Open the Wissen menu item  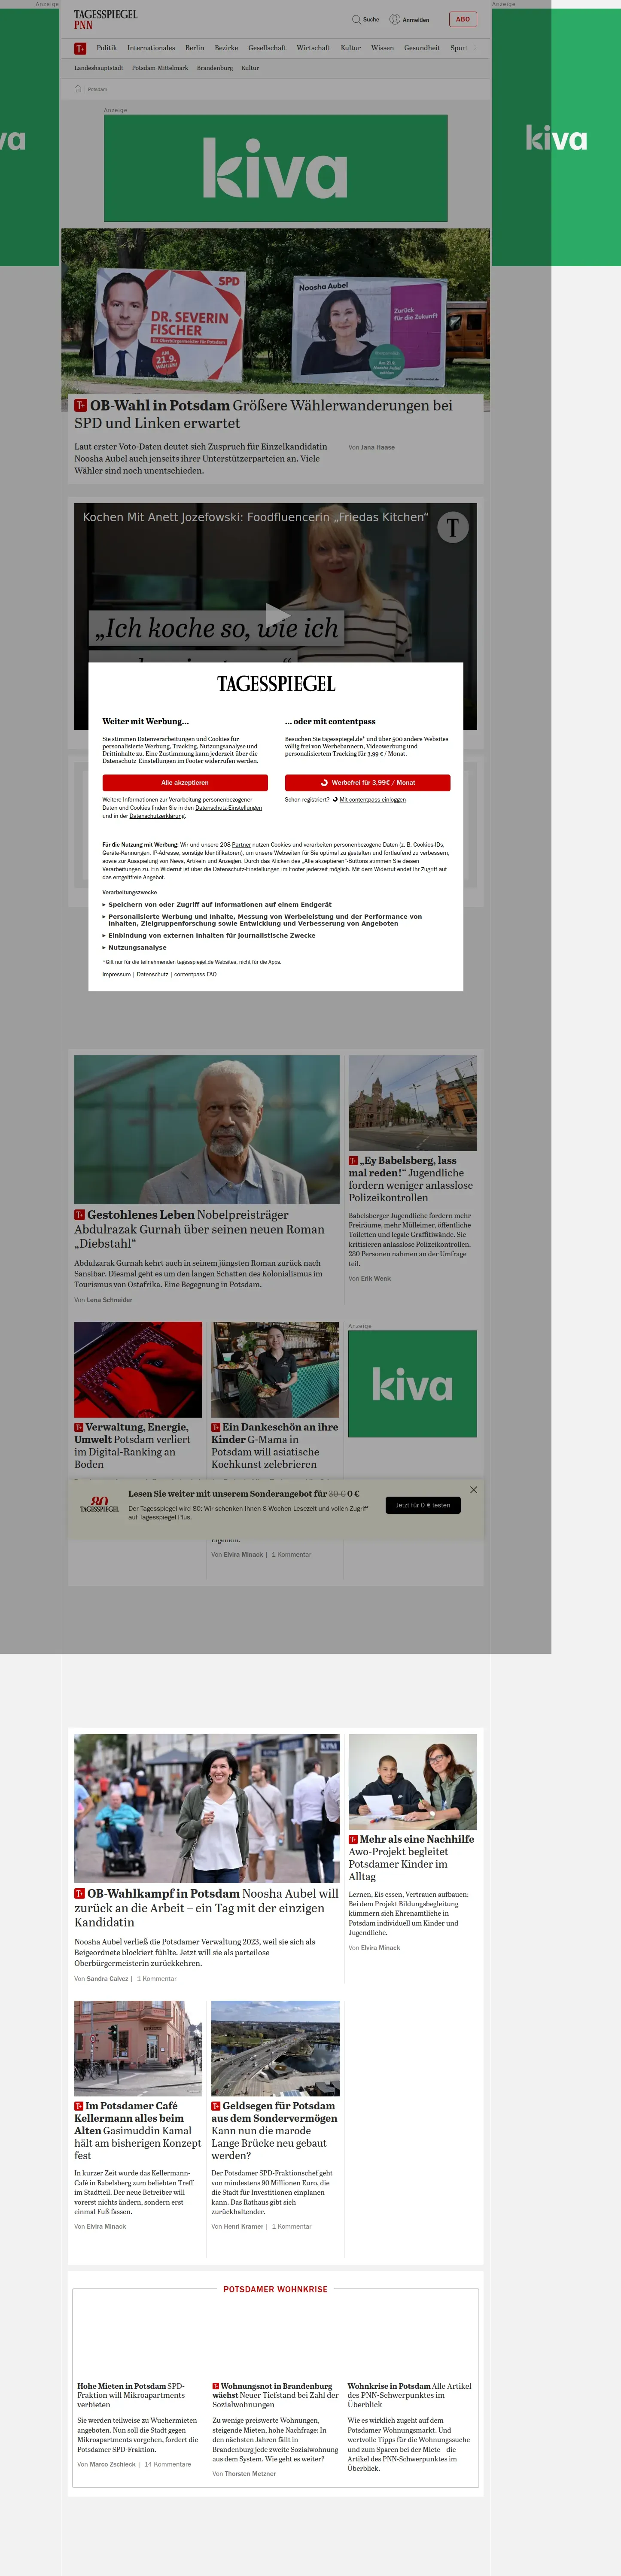[382, 48]
